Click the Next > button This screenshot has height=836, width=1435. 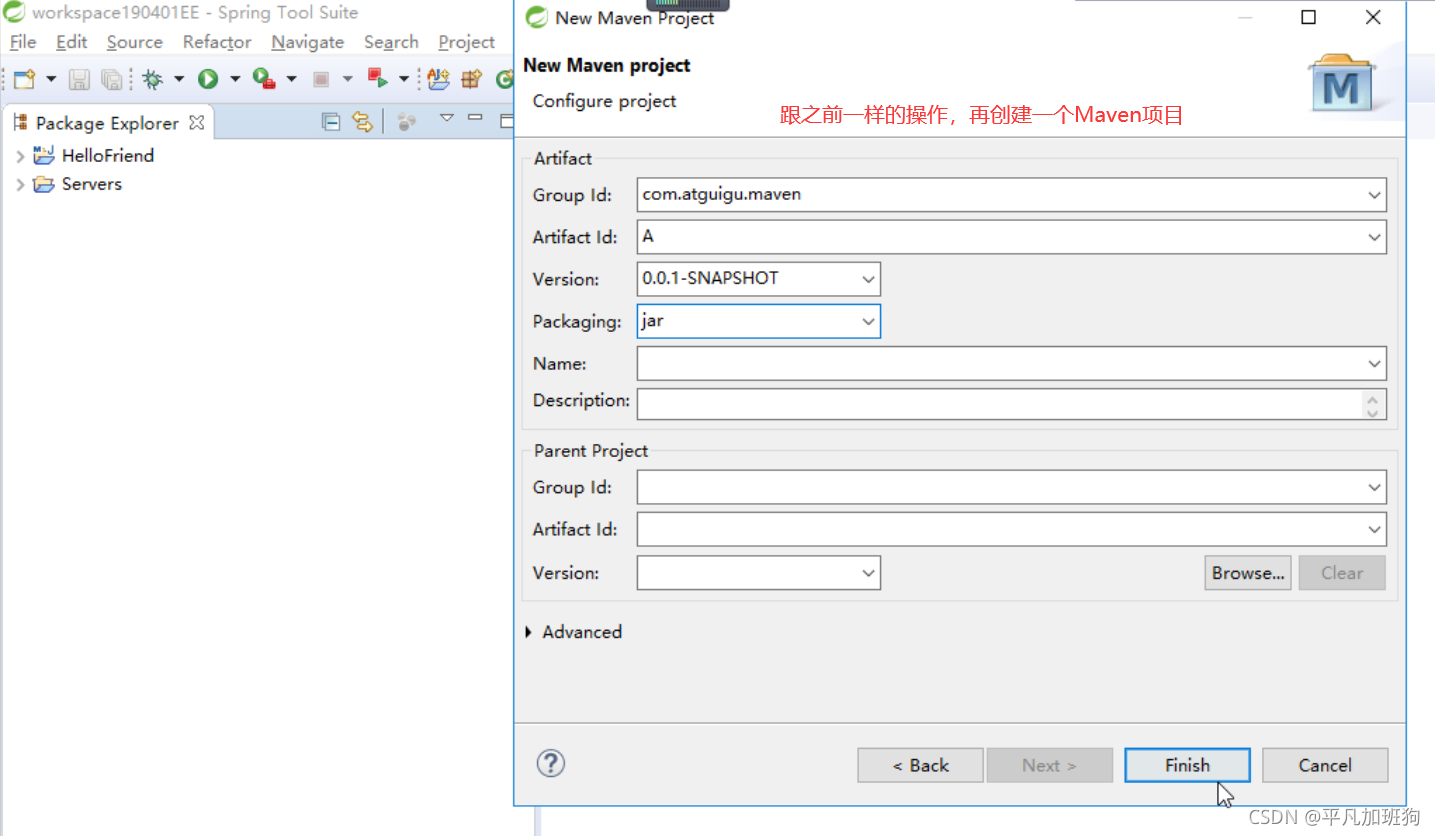(x=1049, y=765)
